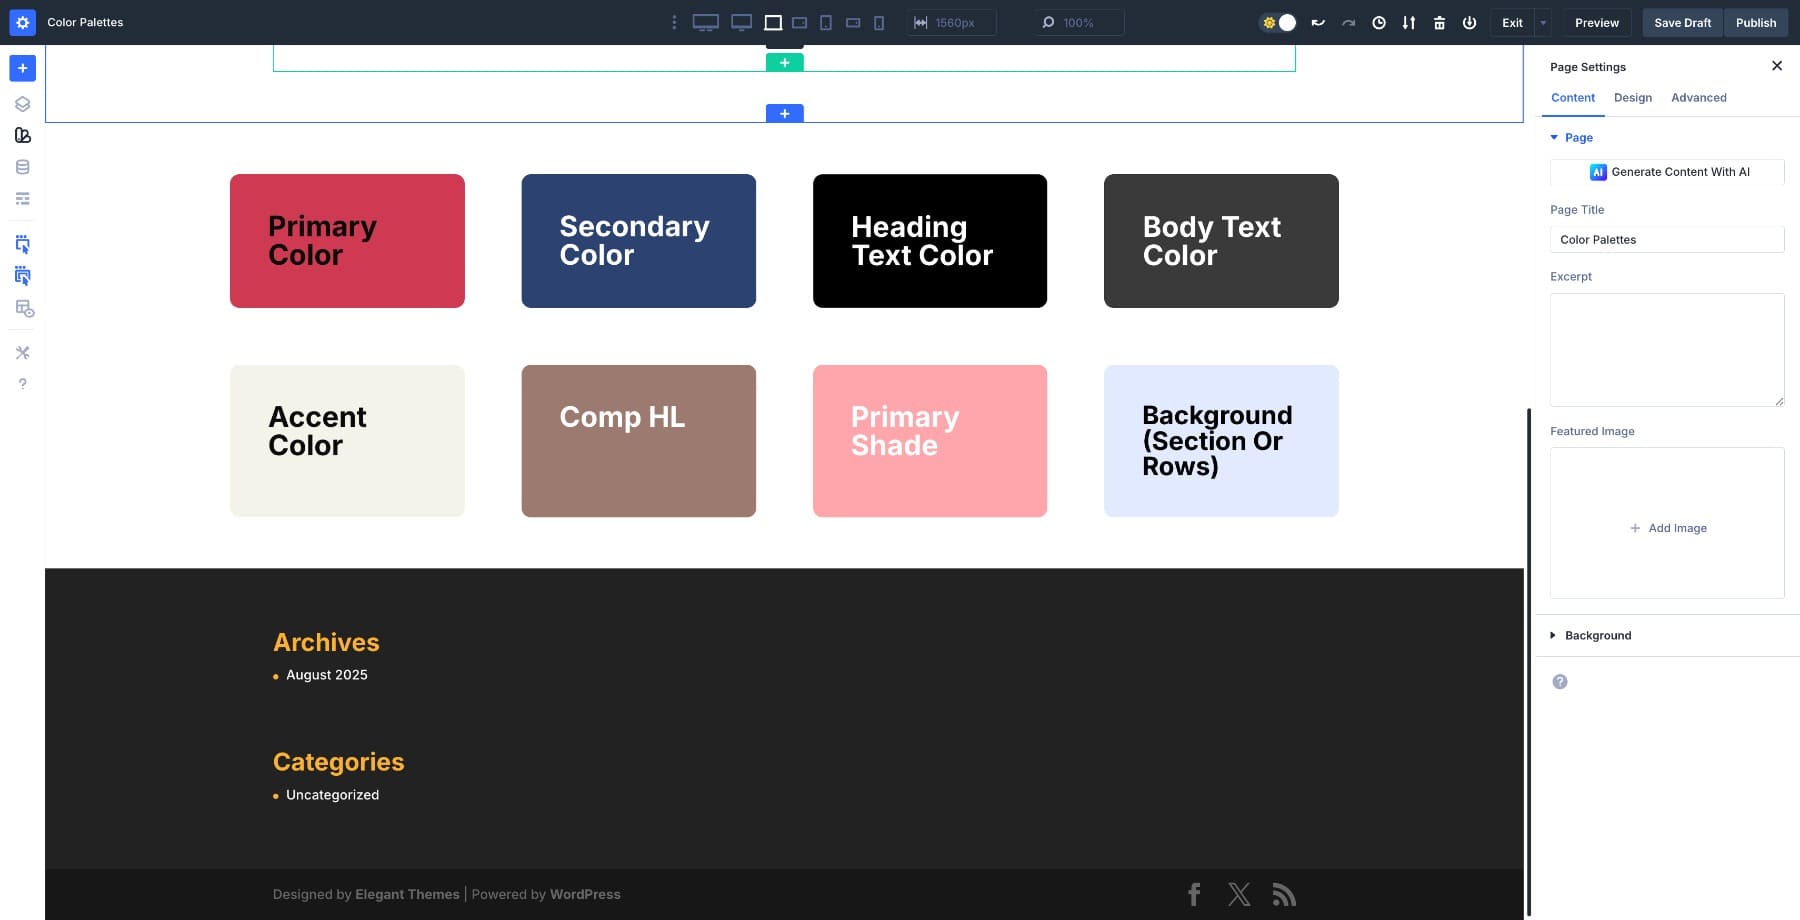Viewport: 1800px width, 920px height.
Task: Toggle the light/dark mode switch
Action: [1278, 23]
